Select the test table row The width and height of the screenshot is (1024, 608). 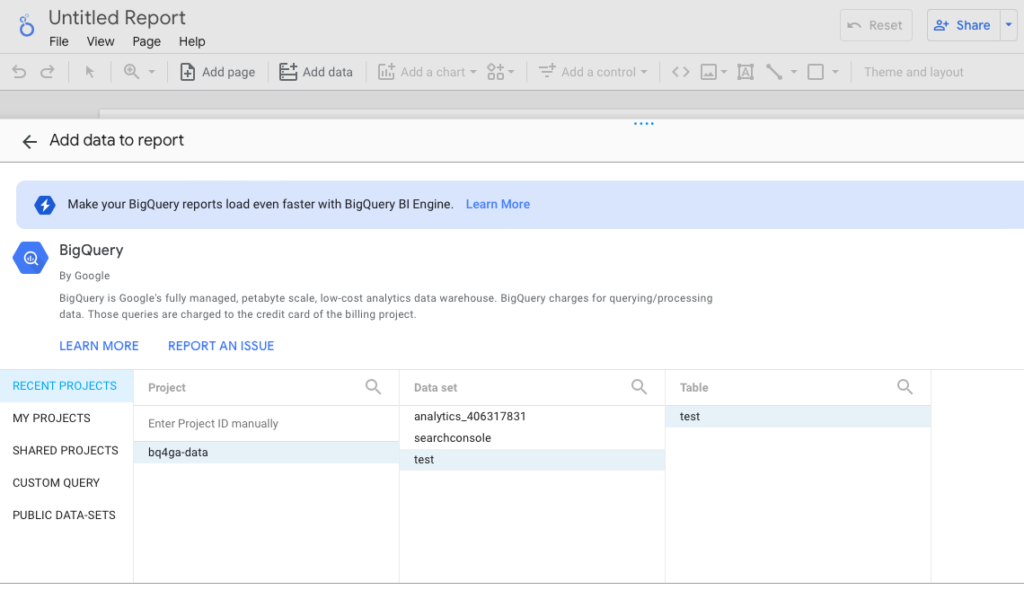(x=798, y=417)
